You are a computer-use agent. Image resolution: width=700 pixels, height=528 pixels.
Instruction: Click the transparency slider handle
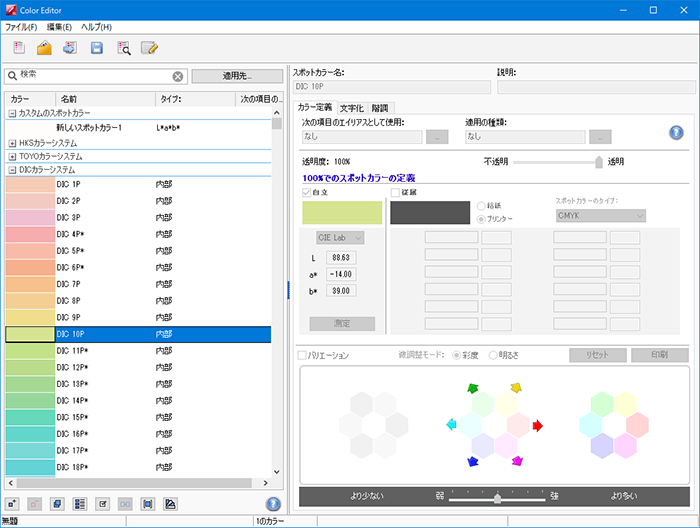pyautogui.click(x=599, y=162)
